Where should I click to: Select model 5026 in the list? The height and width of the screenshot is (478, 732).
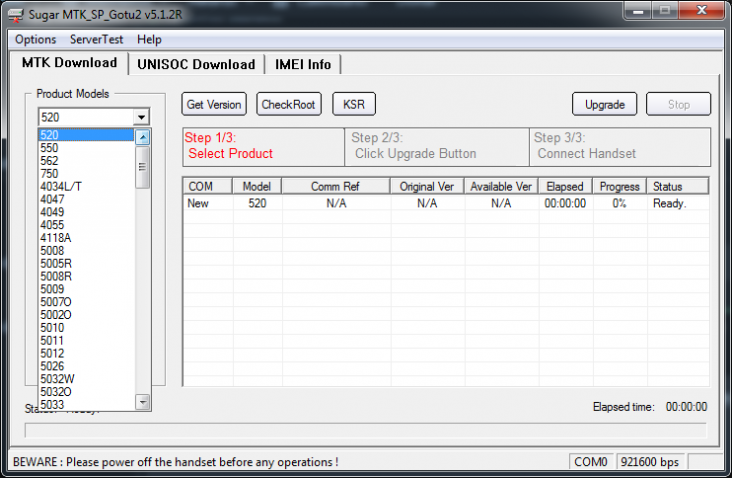(x=86, y=366)
